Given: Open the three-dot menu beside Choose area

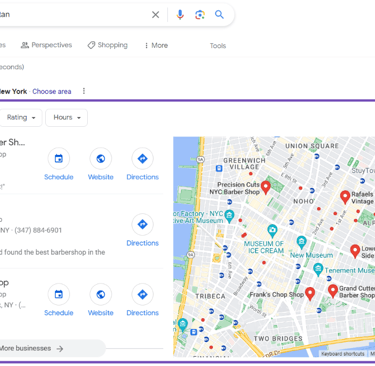Looking at the screenshot, I should pyautogui.click(x=84, y=91).
